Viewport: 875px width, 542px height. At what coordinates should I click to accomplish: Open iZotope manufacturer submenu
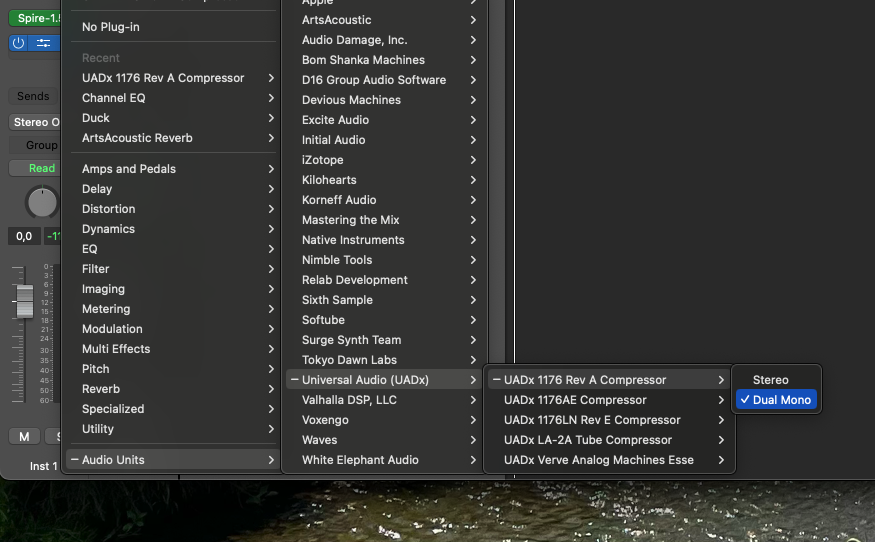384,160
